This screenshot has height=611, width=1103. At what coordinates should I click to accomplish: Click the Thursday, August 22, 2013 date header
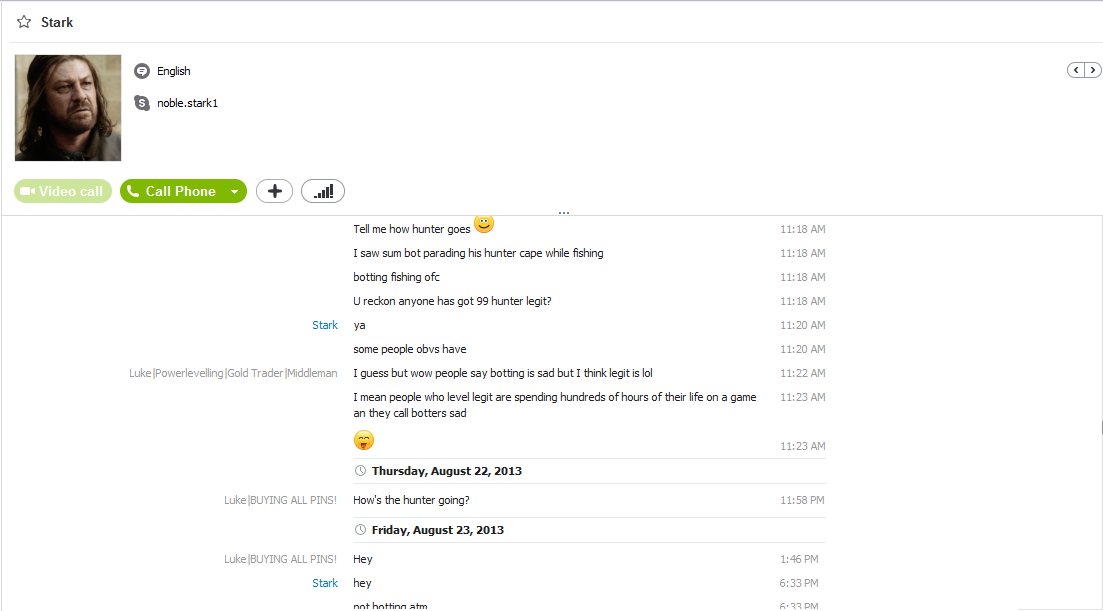447,471
